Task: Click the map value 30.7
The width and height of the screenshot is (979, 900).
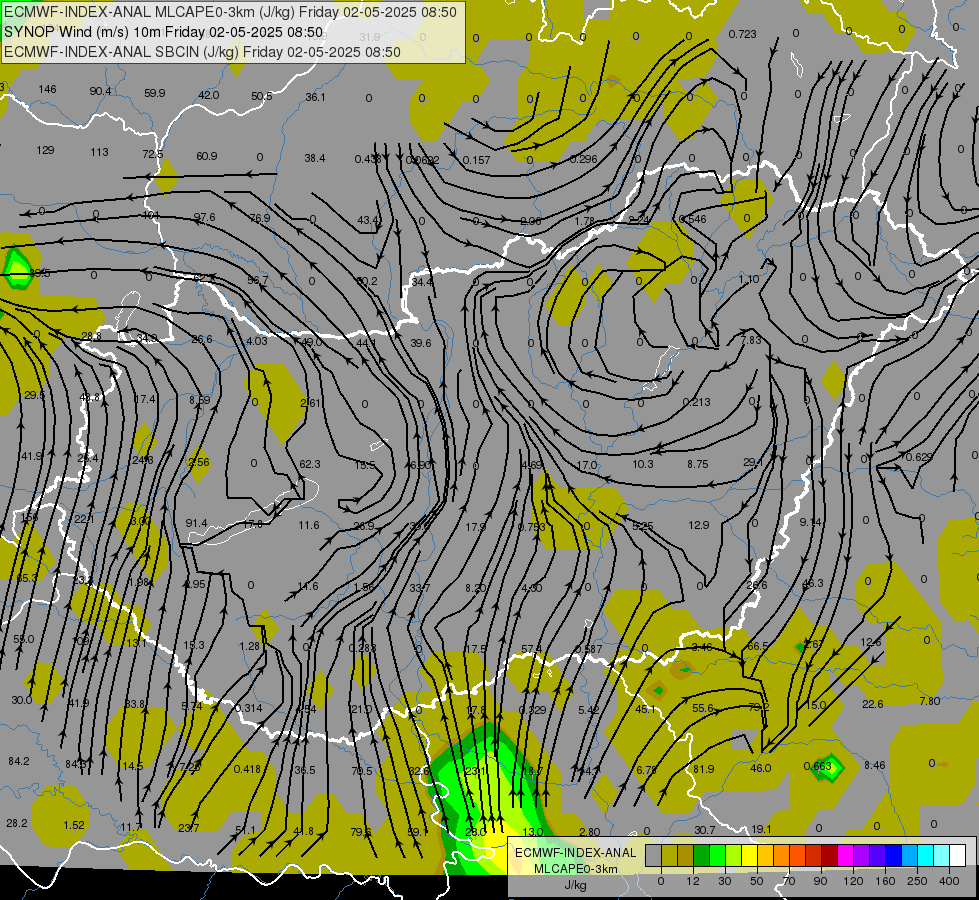Action: click(704, 830)
